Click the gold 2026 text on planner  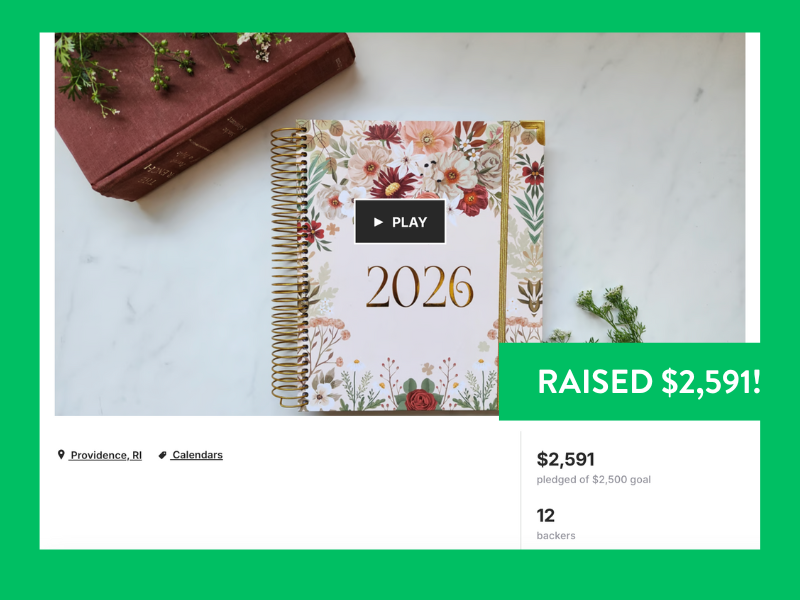[419, 286]
